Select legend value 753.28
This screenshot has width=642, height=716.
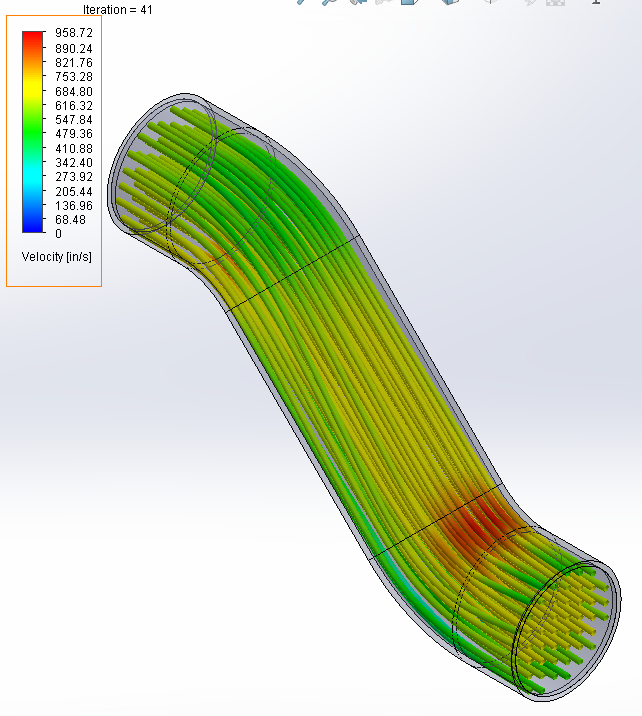74,77
